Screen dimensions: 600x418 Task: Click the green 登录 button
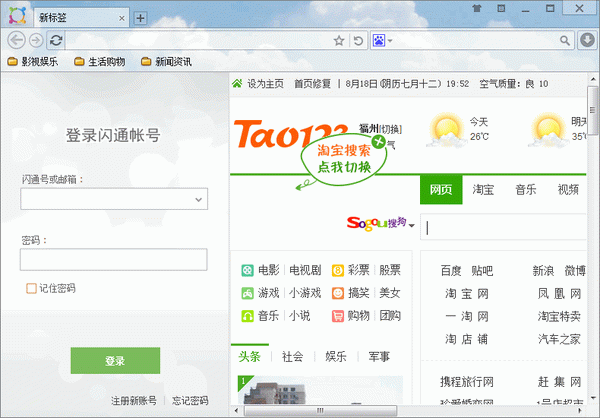coord(115,361)
